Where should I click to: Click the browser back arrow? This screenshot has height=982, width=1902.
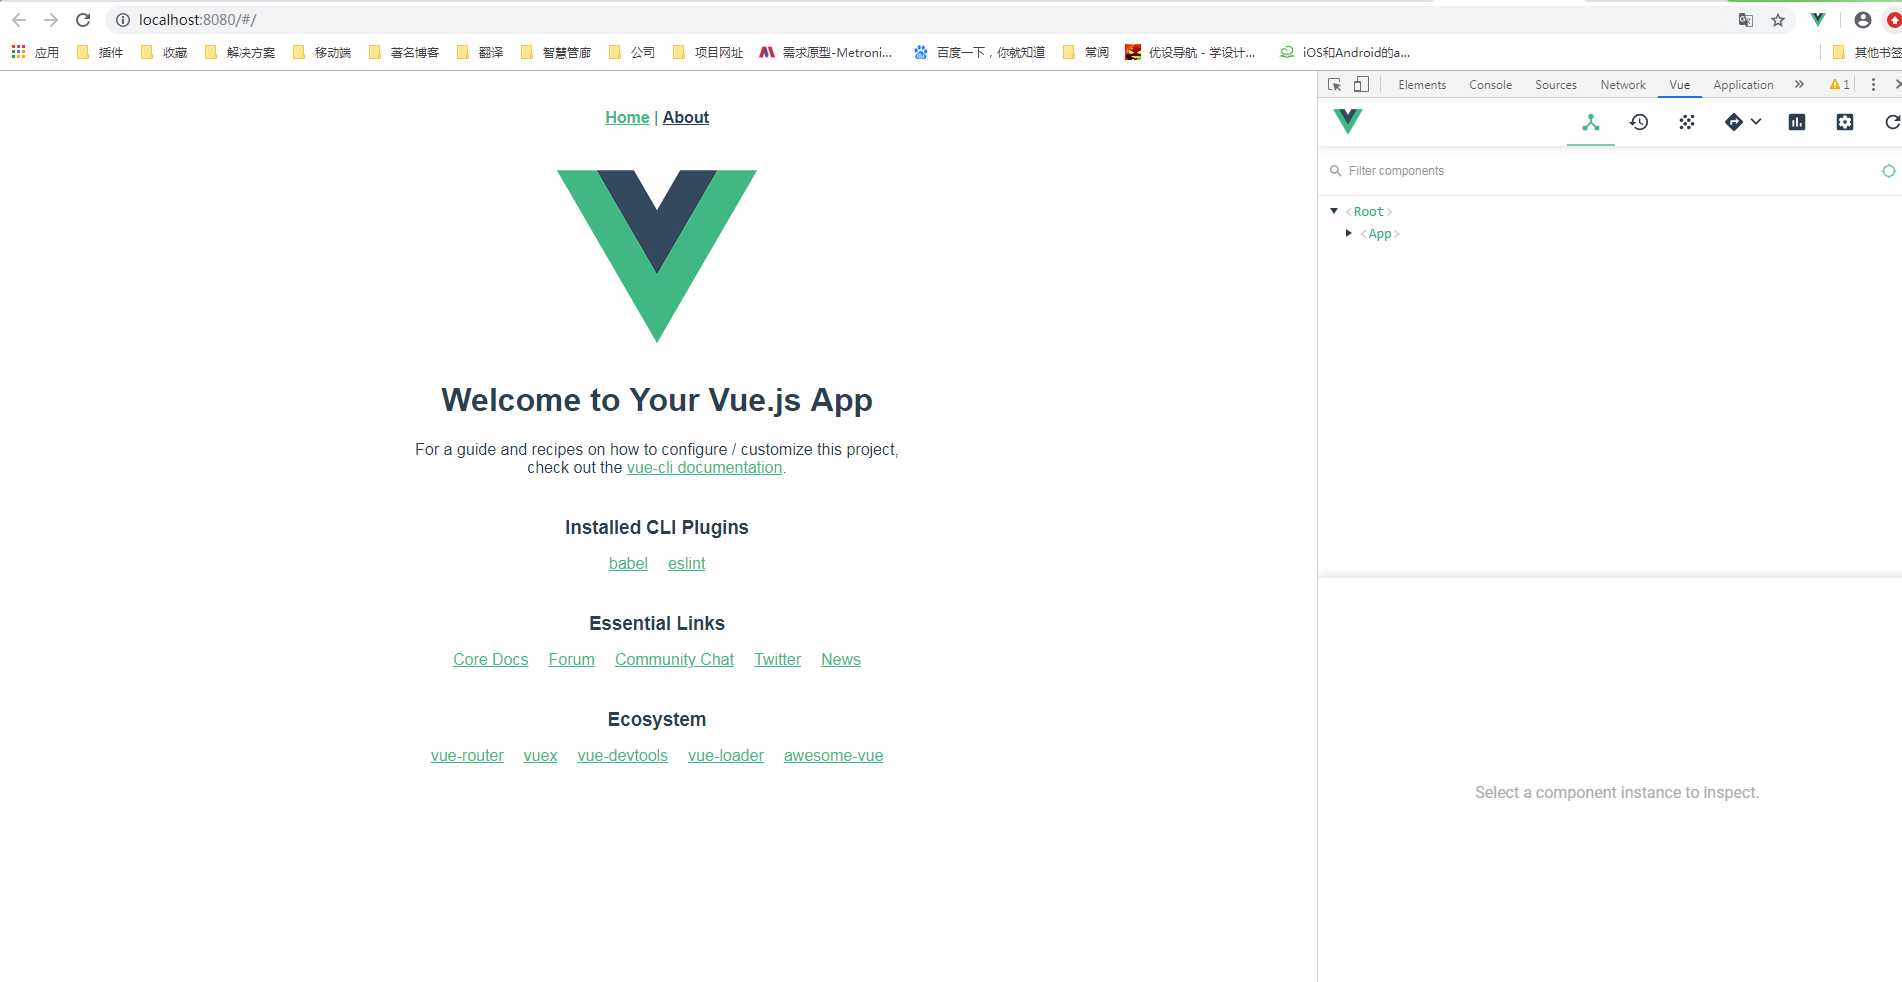[19, 20]
